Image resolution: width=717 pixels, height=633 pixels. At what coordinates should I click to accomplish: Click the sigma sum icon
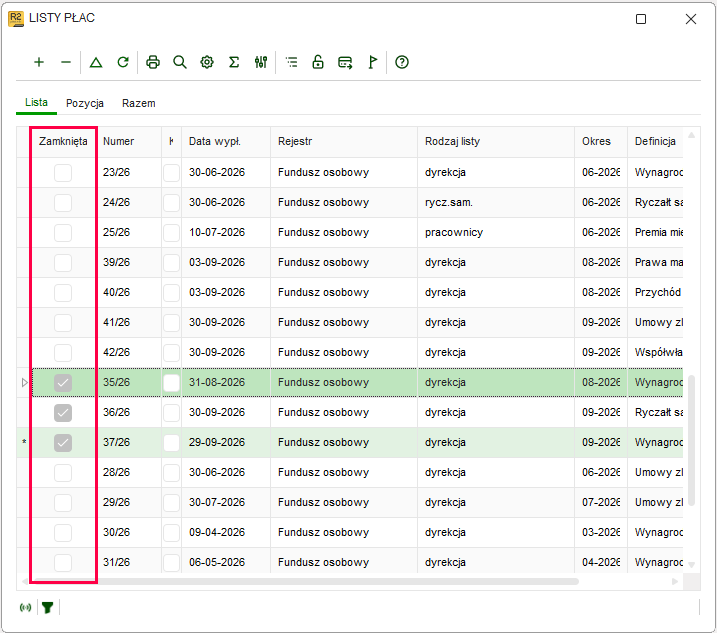click(234, 62)
